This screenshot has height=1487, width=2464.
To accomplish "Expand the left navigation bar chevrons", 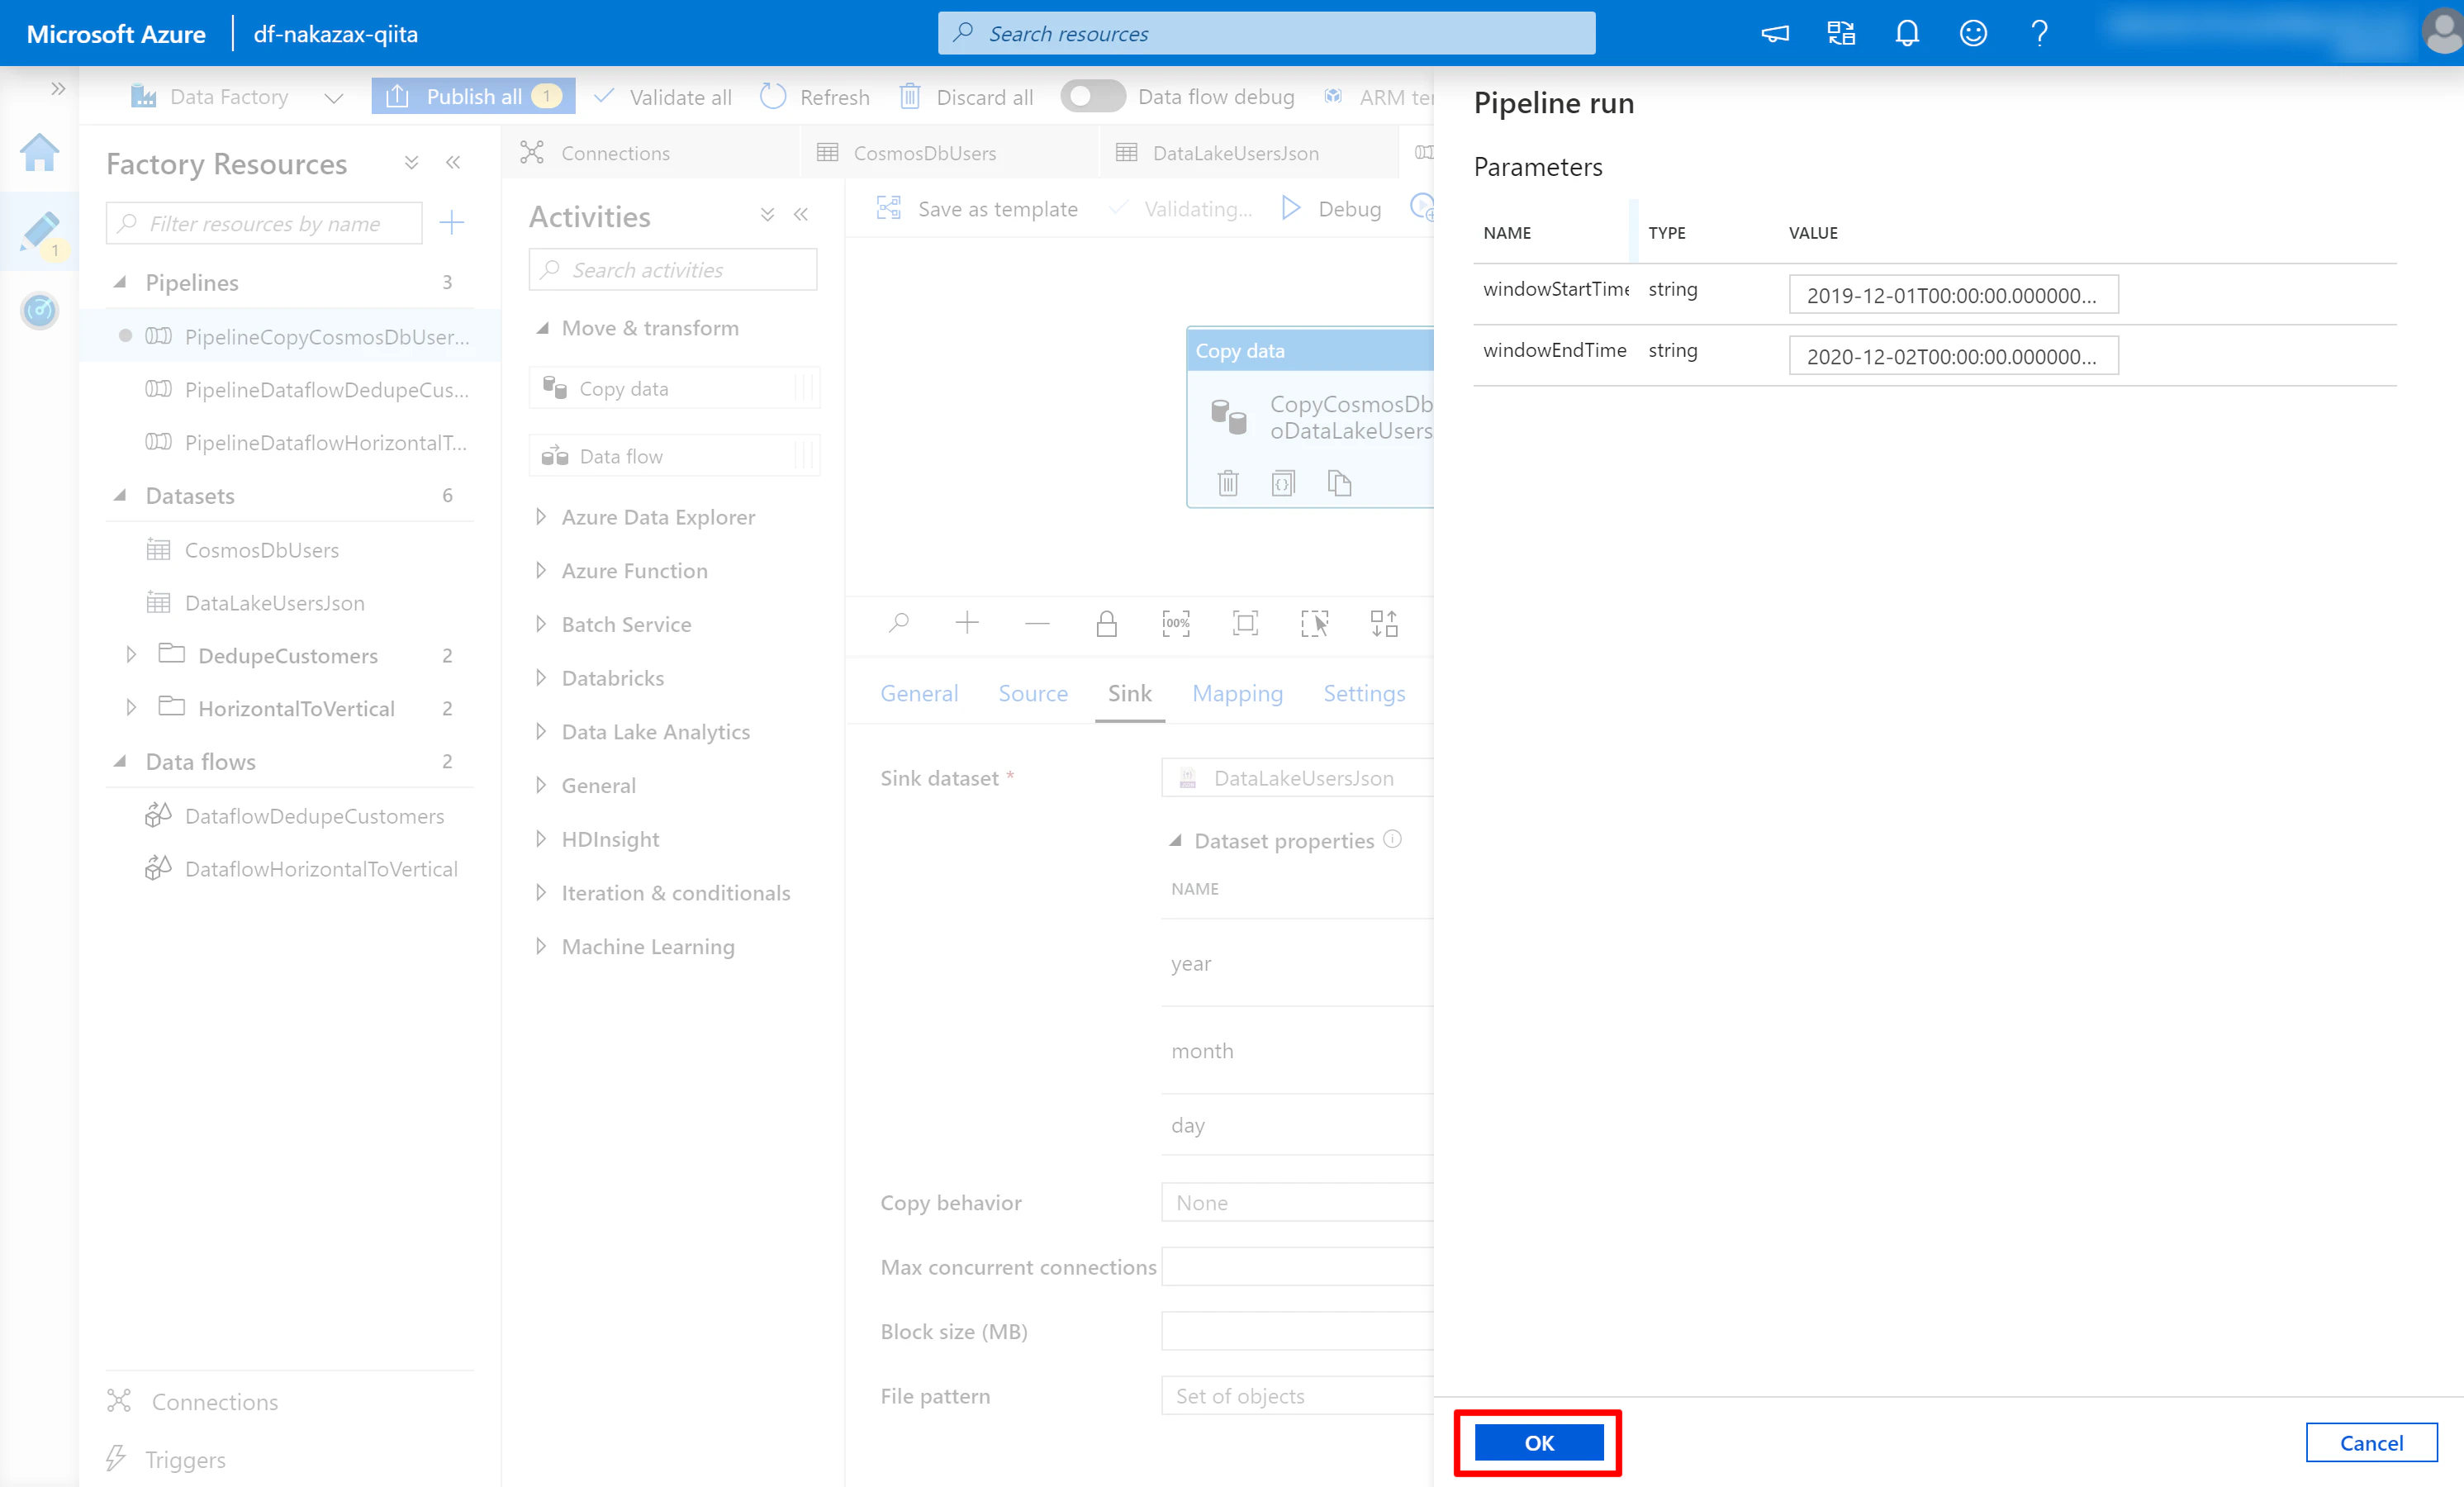I will (x=58, y=88).
